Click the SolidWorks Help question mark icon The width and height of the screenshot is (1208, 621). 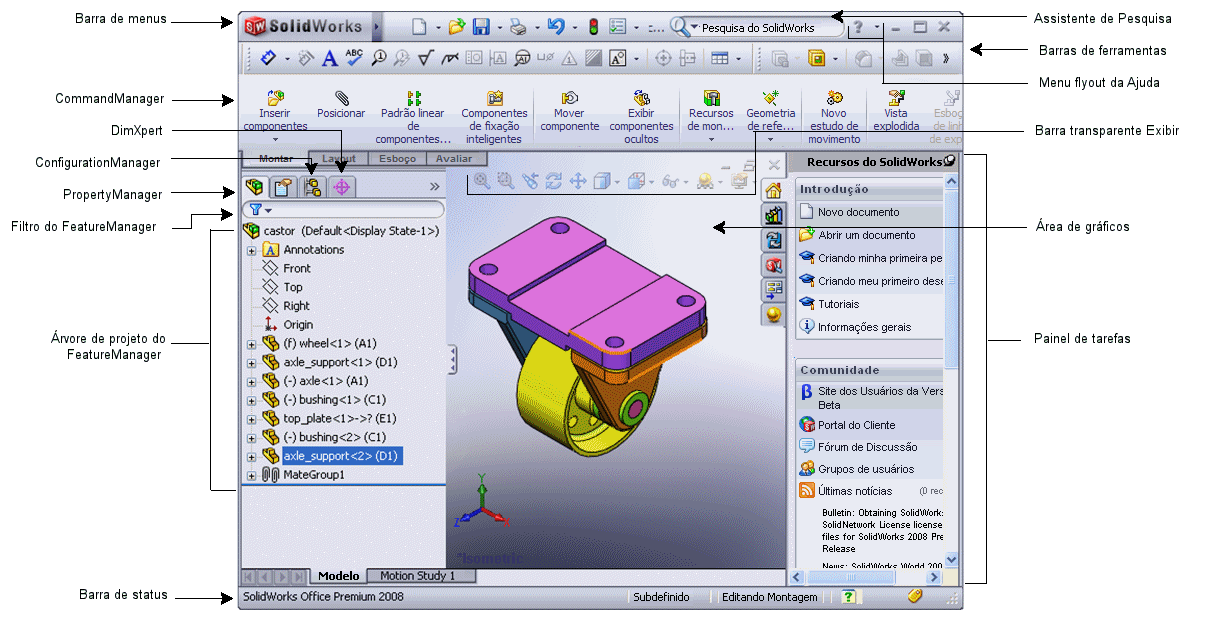point(857,28)
